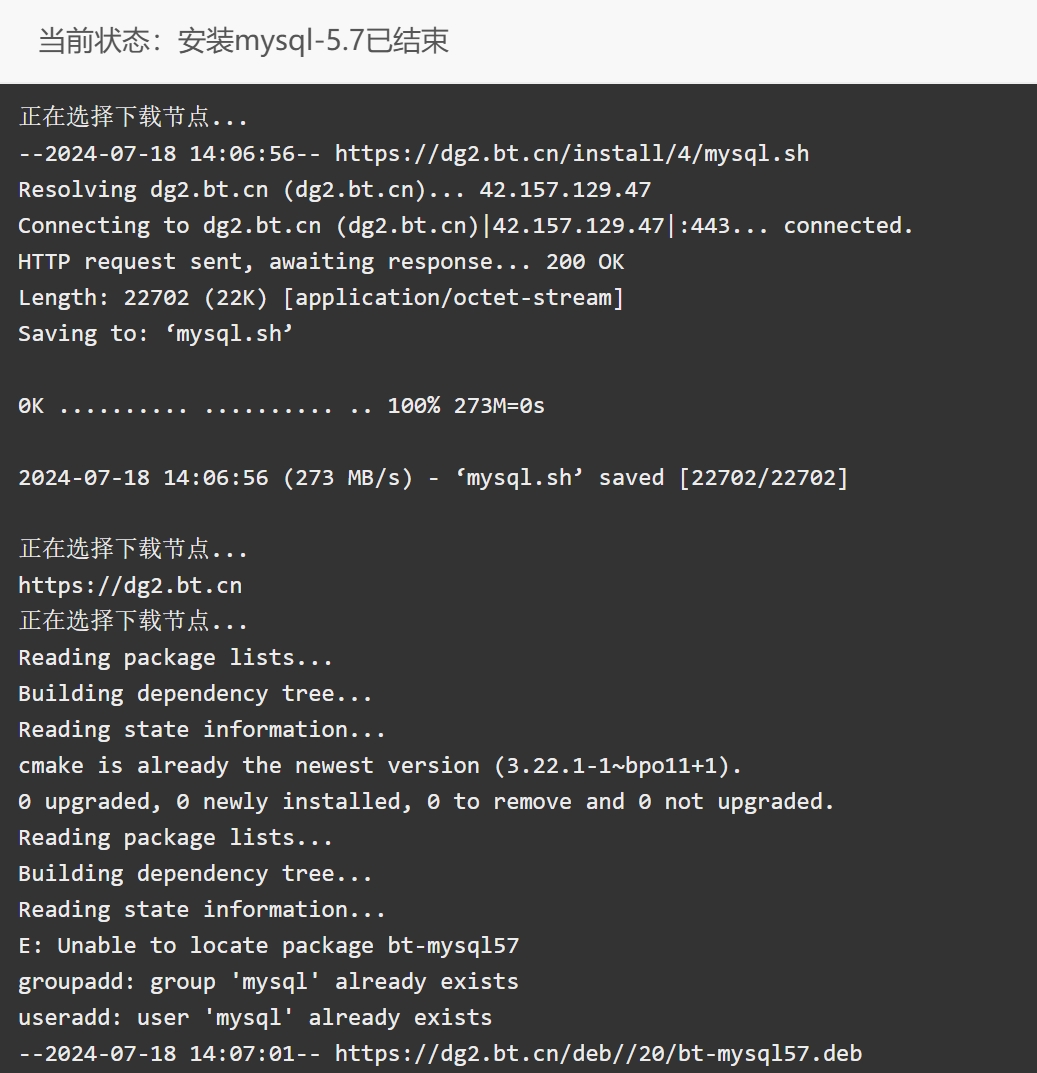
Task: Click the mysql.sh install URL in the log
Action: click(572, 153)
